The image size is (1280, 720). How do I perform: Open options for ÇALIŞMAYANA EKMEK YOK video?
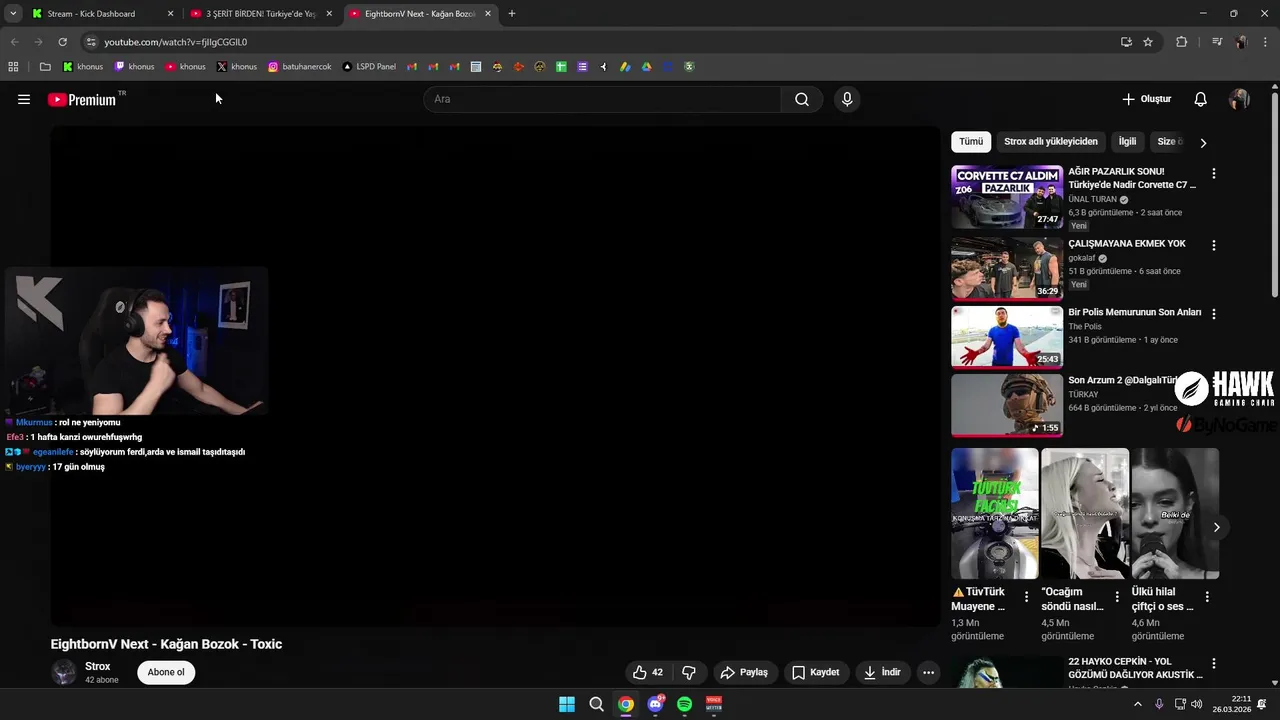tap(1214, 245)
